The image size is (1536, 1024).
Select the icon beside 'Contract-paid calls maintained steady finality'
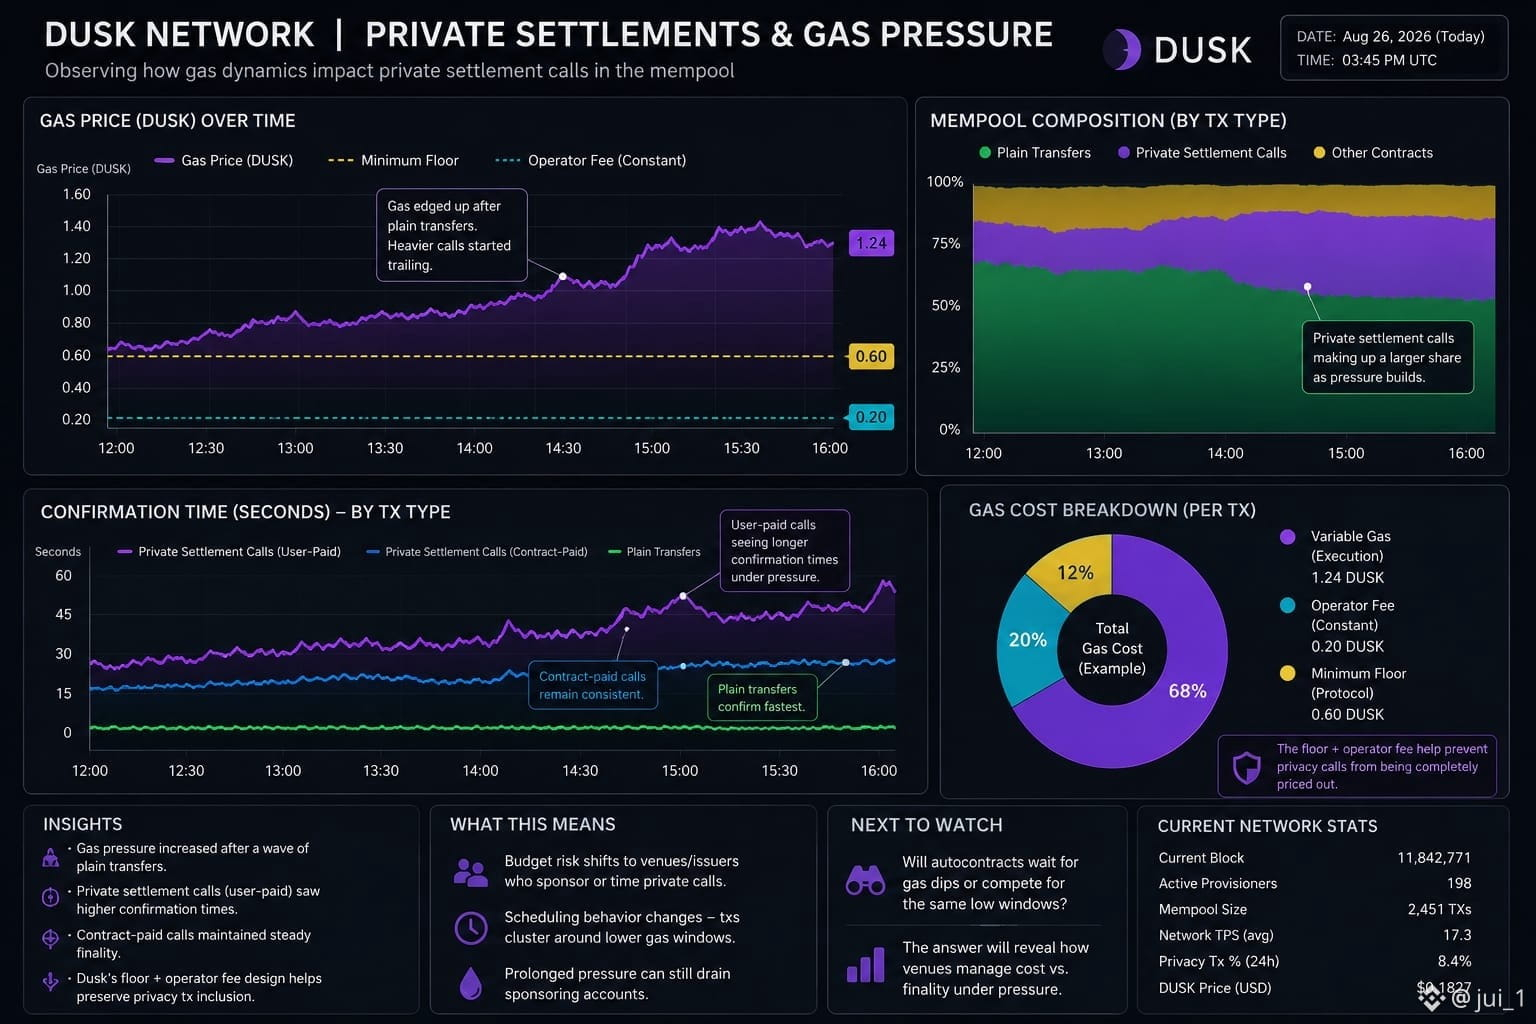click(51, 939)
